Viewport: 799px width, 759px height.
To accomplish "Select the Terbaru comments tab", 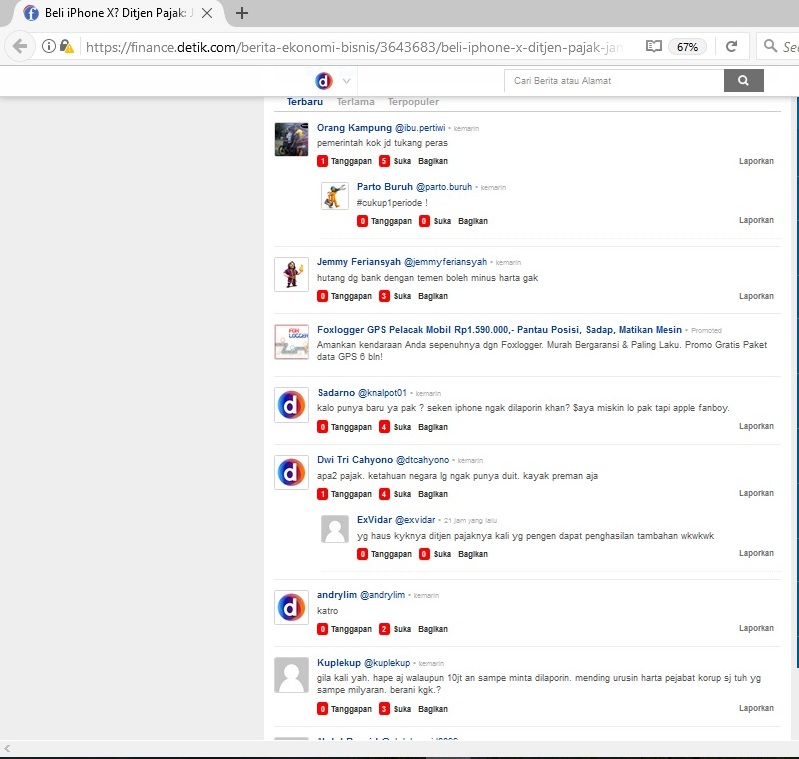I will [x=305, y=102].
